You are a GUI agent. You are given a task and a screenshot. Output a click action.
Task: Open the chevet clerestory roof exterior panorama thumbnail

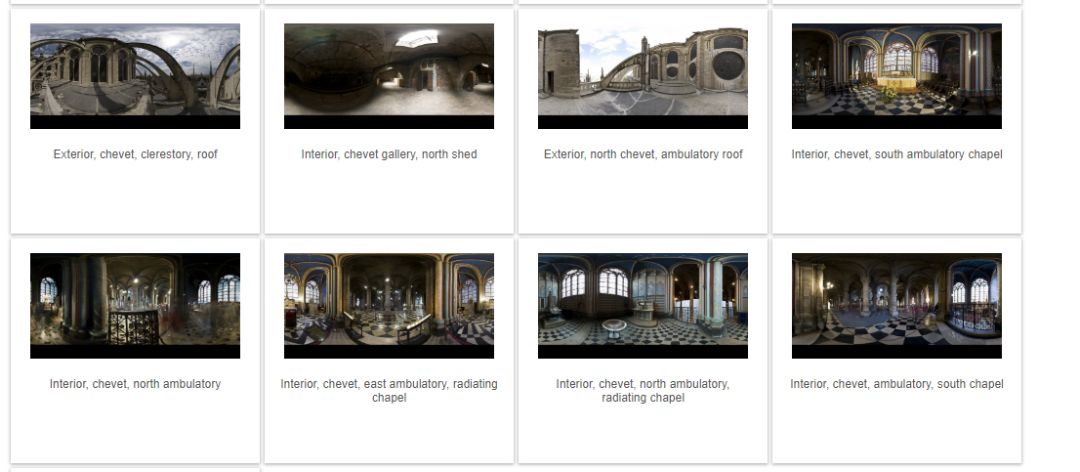[x=135, y=76]
